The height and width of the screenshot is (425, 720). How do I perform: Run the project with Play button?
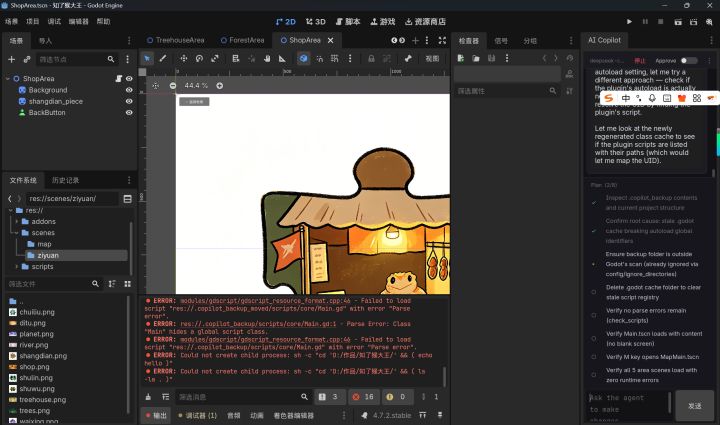point(629,22)
